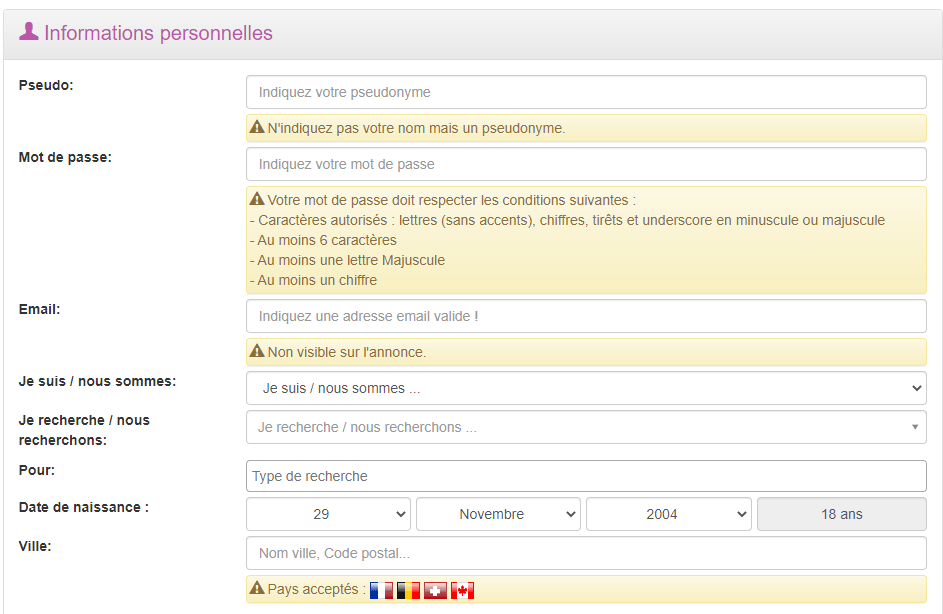Click the Mot de passe: label
The width and height of the screenshot is (943, 614).
[x=65, y=158]
